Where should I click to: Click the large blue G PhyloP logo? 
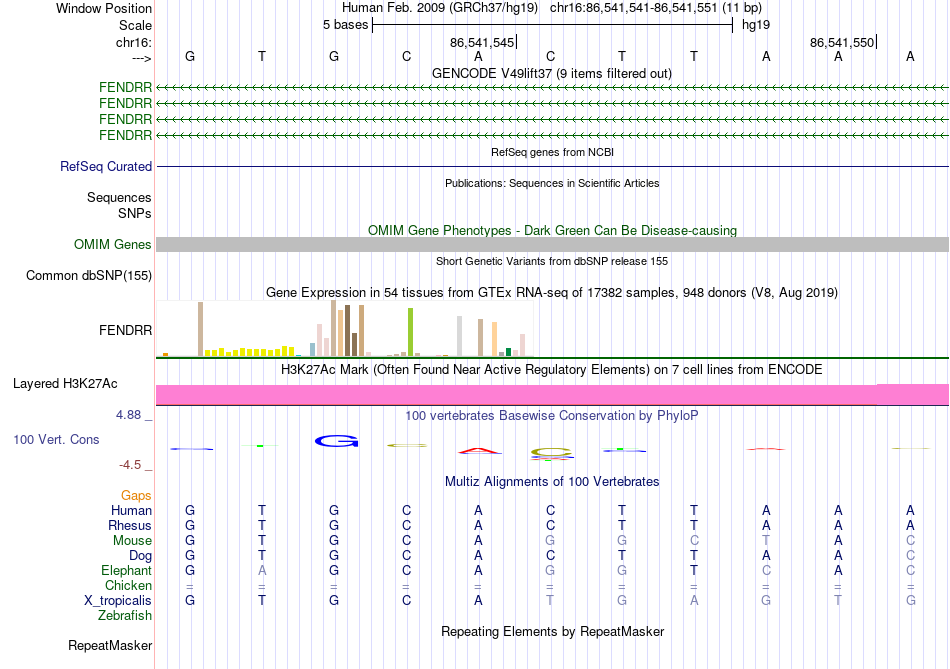(x=336, y=442)
